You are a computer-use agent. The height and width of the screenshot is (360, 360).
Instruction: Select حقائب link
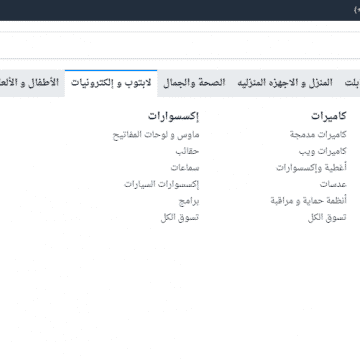pyautogui.click(x=187, y=151)
